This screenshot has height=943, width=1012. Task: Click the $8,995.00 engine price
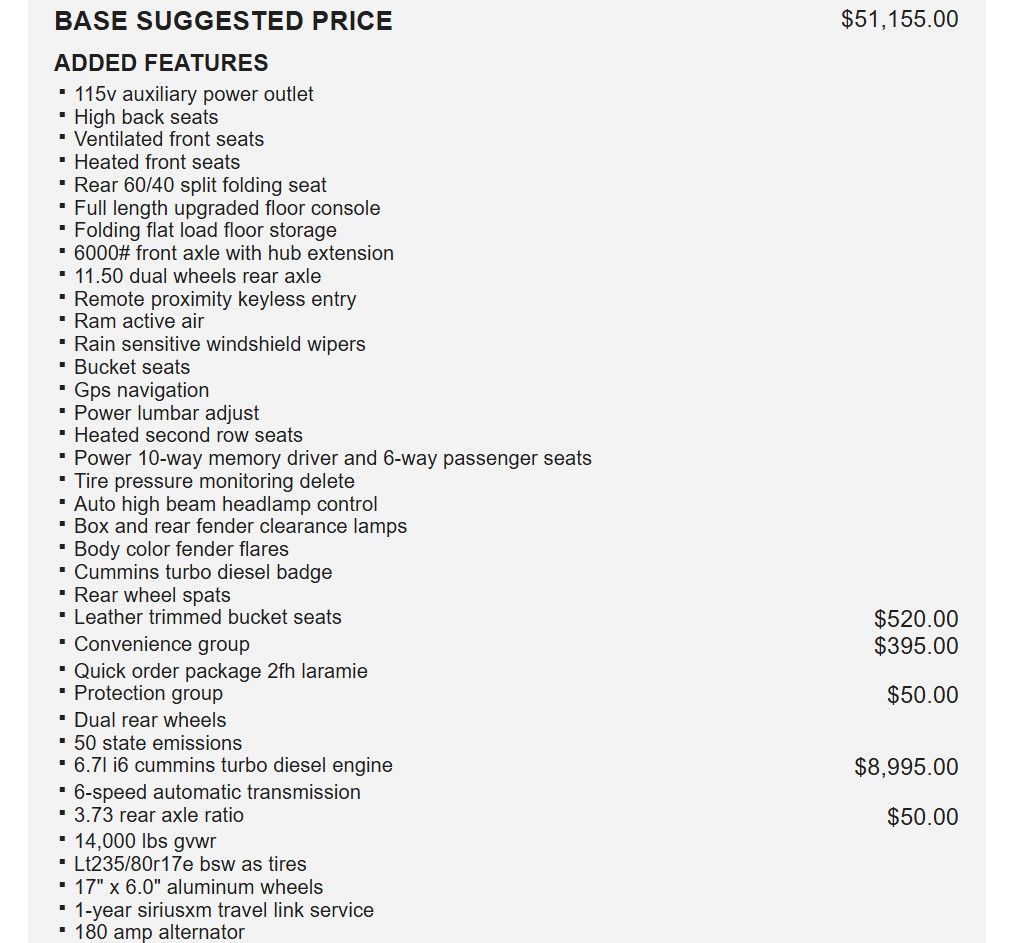(x=905, y=767)
